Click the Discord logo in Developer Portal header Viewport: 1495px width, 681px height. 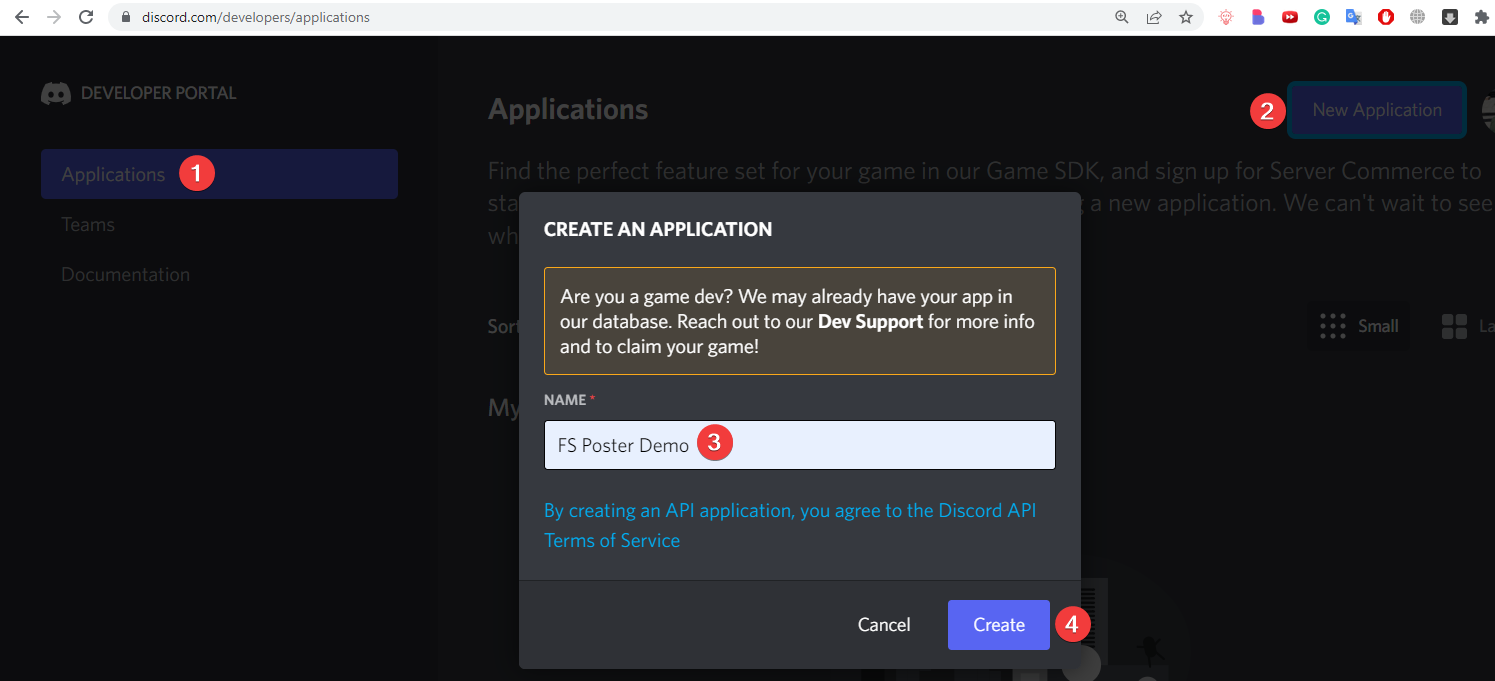coord(56,93)
